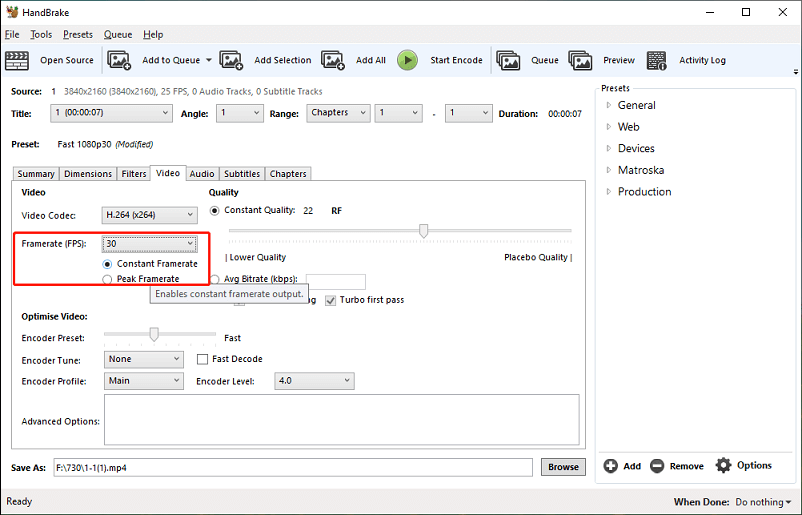This screenshot has height=515, width=802.
Task: Click the HandBrake app icon in title bar
Action: point(12,12)
